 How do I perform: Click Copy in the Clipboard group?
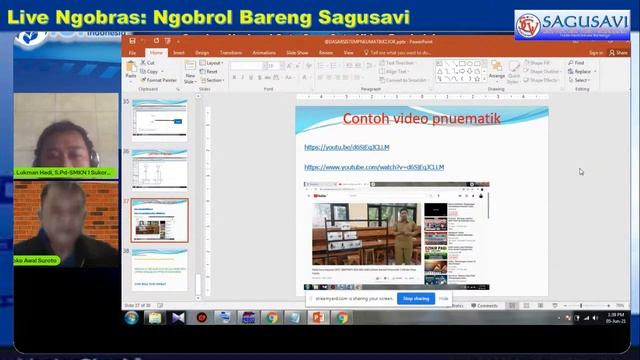pos(150,71)
